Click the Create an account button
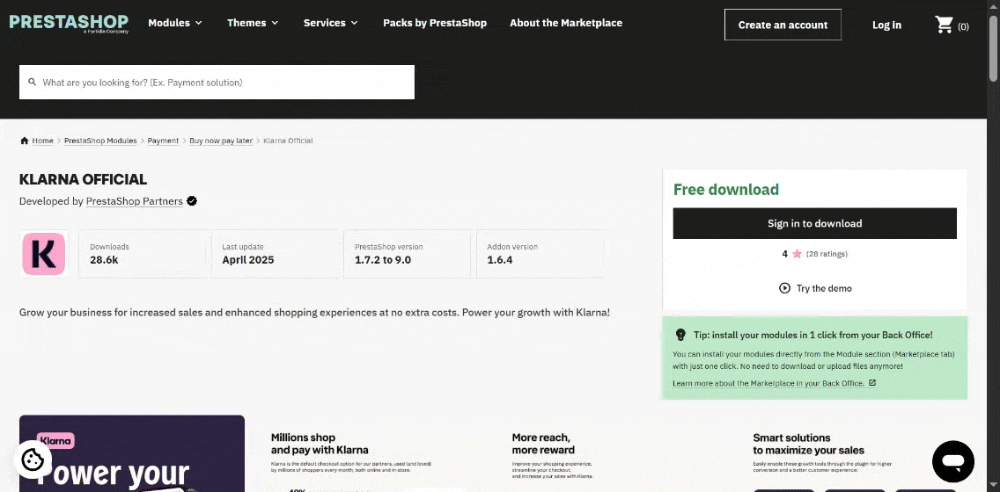This screenshot has width=1000, height=492. tap(783, 25)
